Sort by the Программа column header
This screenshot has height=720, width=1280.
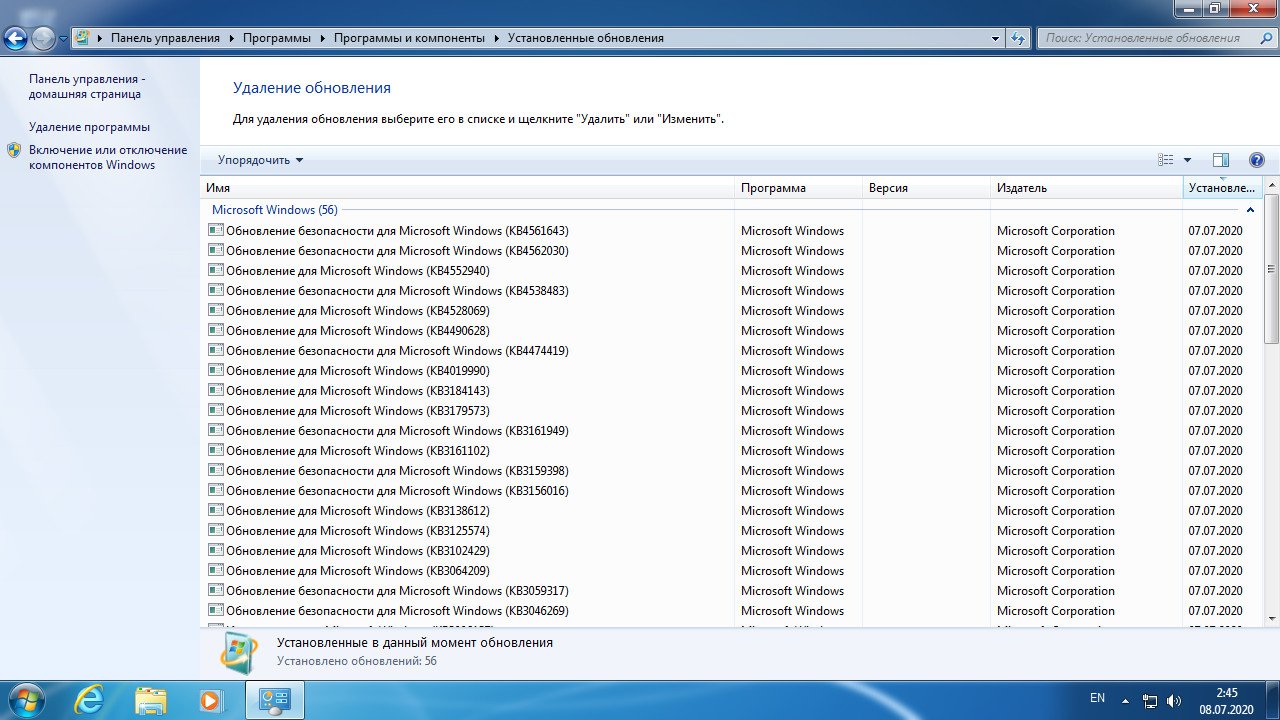[x=798, y=188]
